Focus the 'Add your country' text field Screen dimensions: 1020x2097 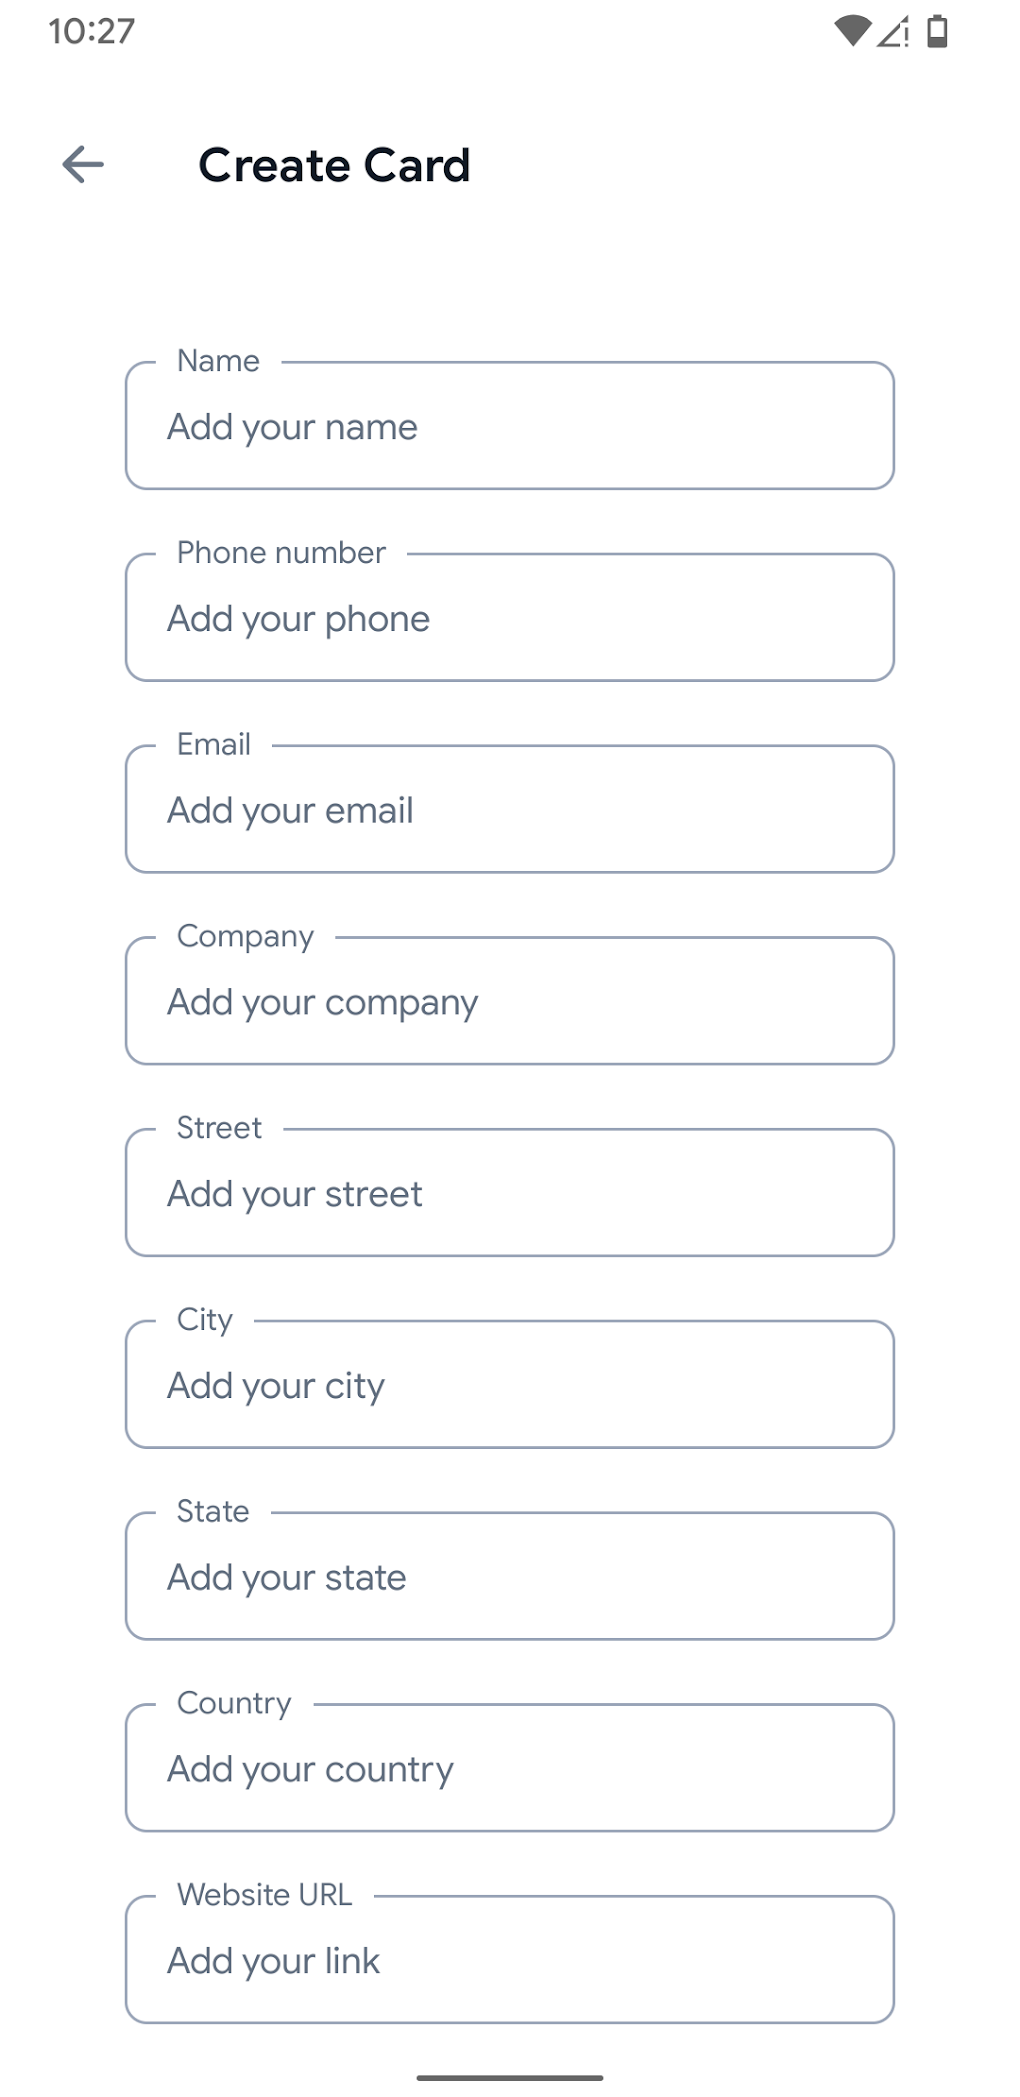coord(509,1769)
